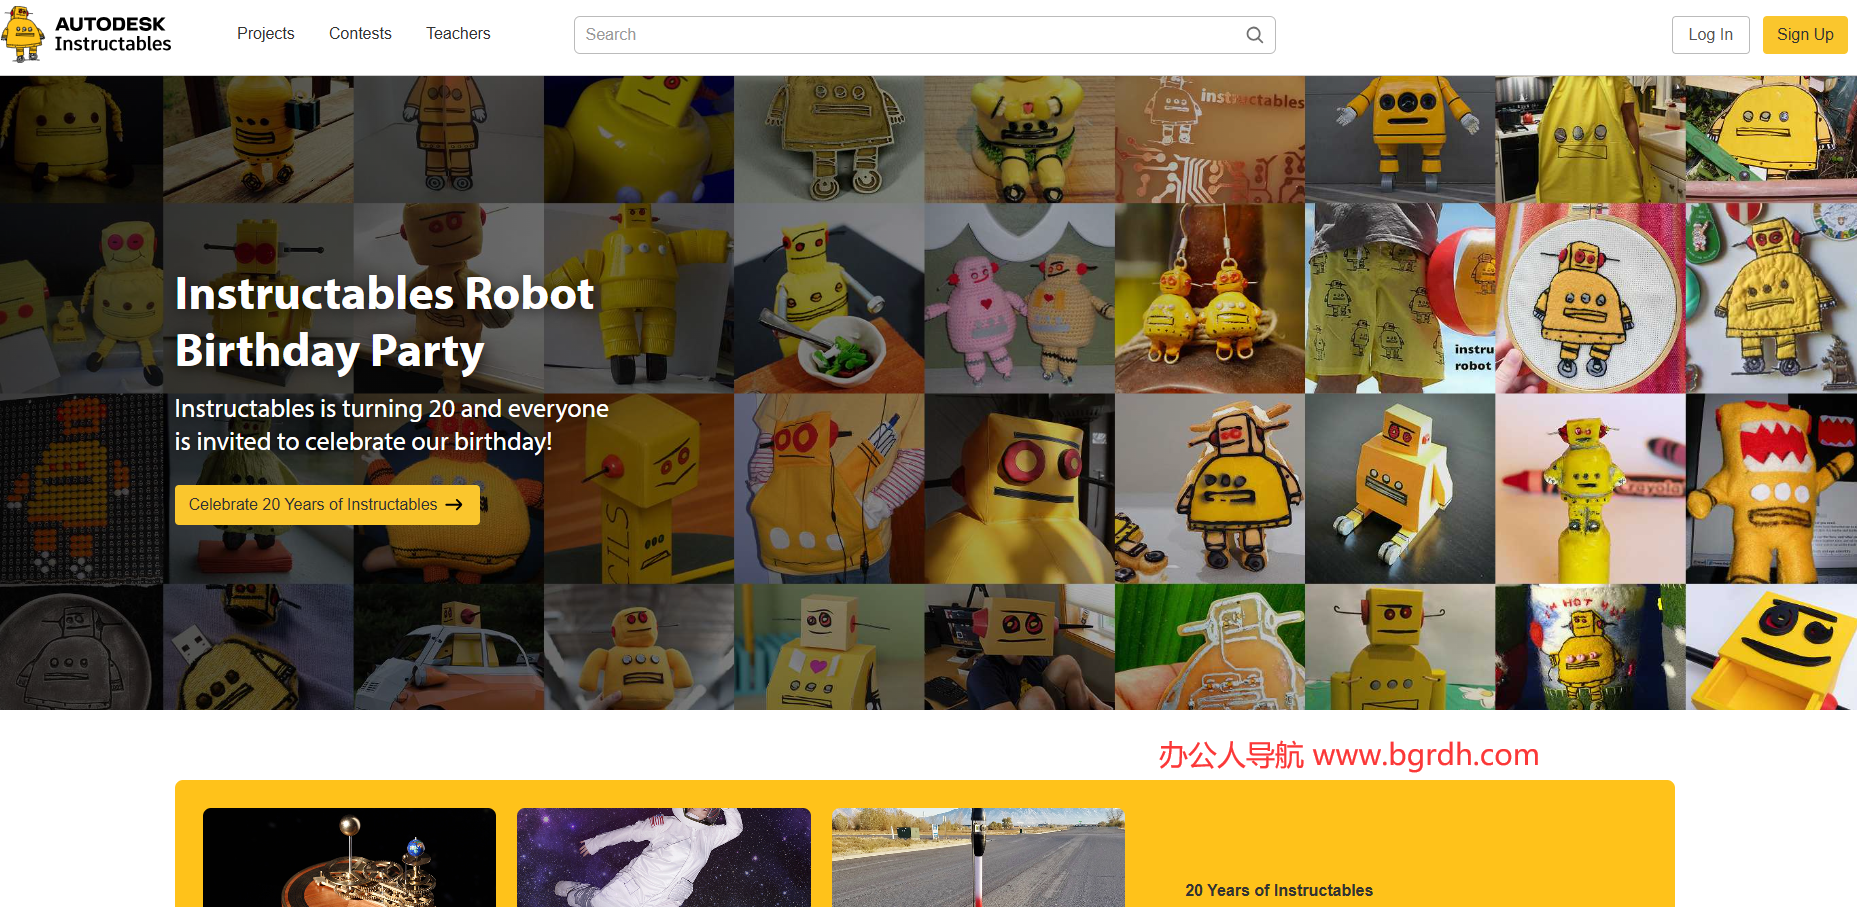
Task: Click the felt robot with jagged teeth
Action: click(x=1771, y=488)
